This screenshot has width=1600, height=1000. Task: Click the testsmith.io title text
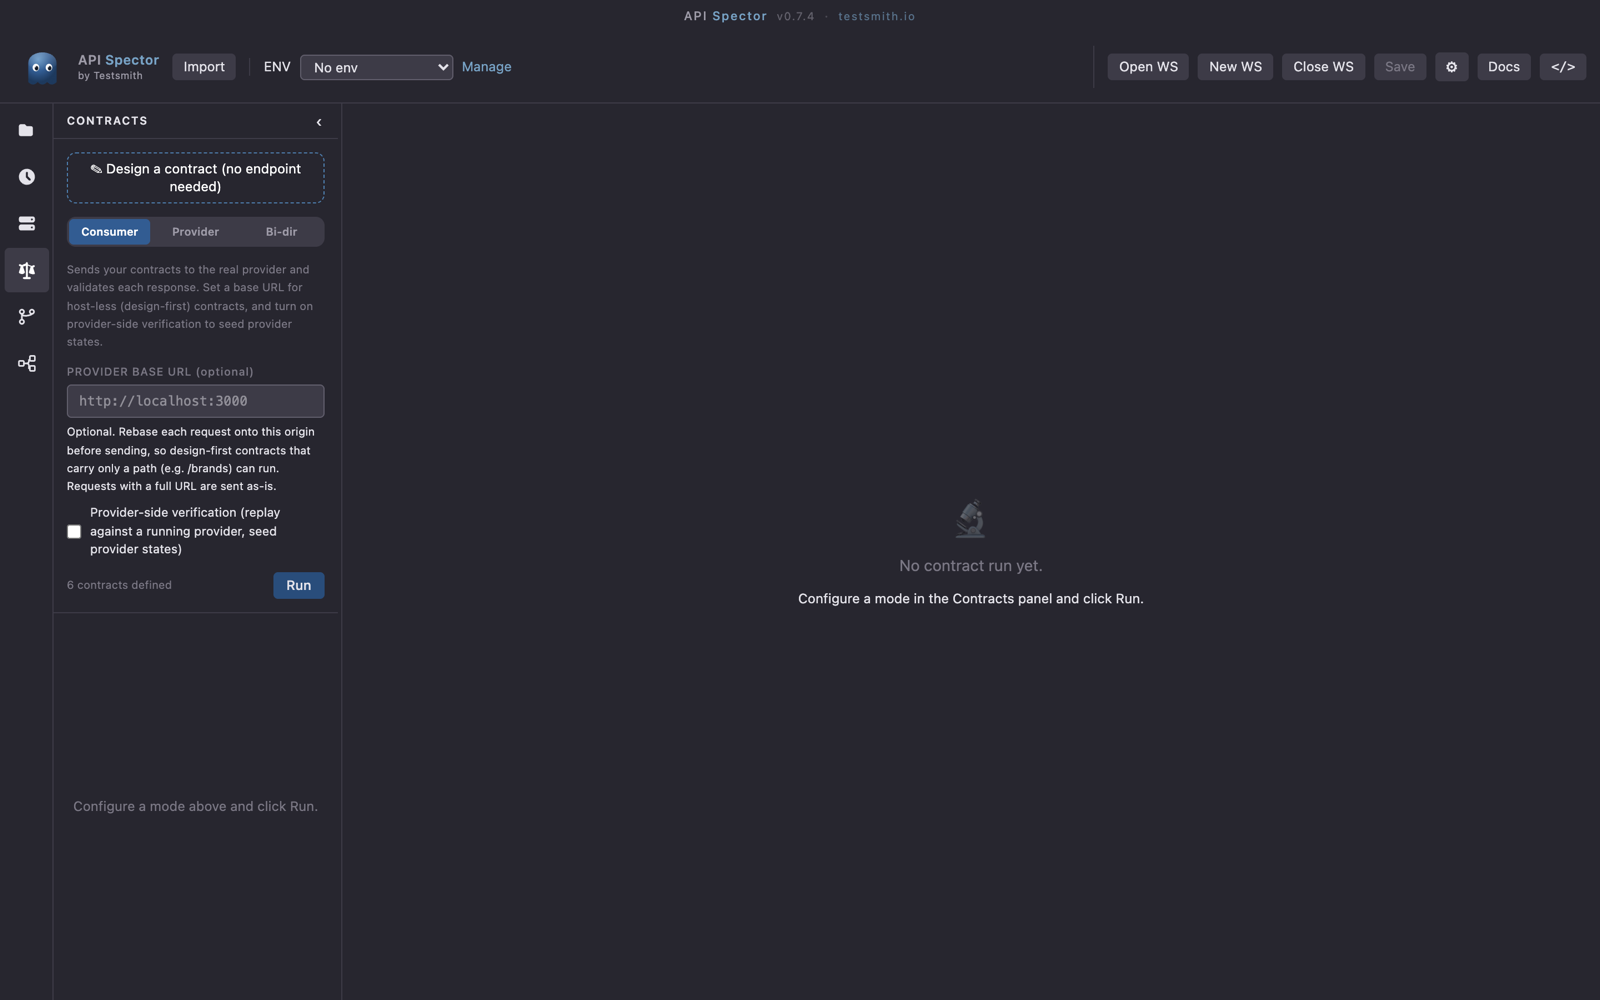[x=876, y=16]
